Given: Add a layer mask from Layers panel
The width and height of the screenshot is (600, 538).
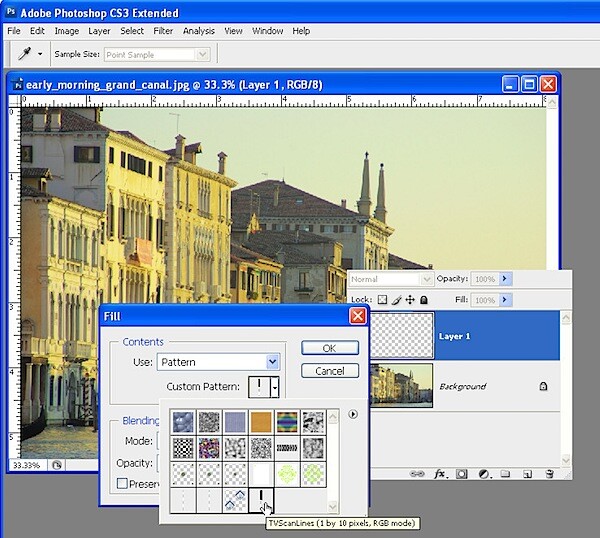Looking at the screenshot, I should pos(461,474).
